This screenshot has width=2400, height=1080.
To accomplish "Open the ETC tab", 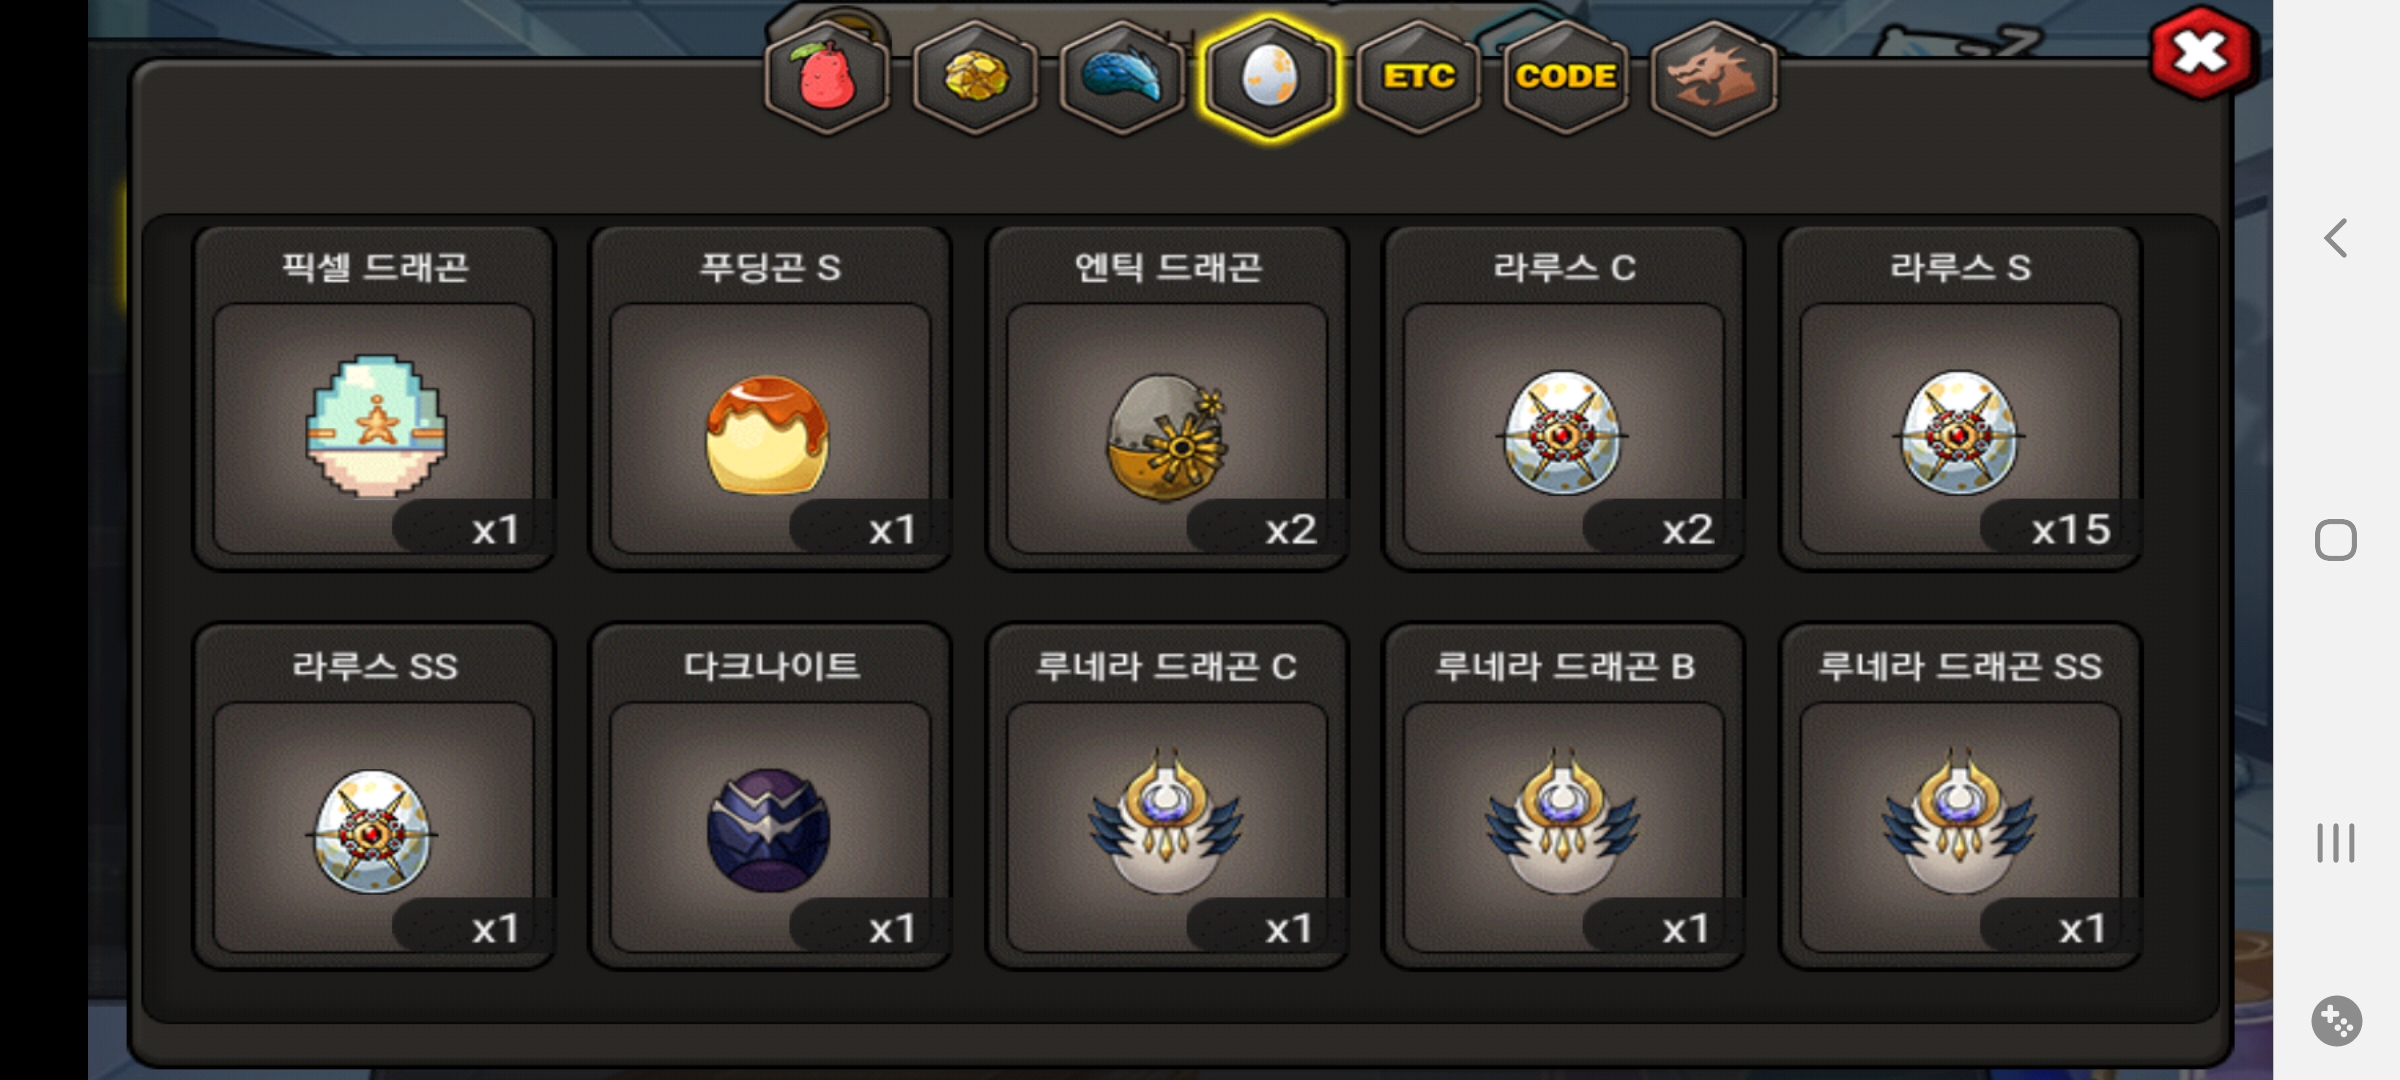I will coord(1418,78).
